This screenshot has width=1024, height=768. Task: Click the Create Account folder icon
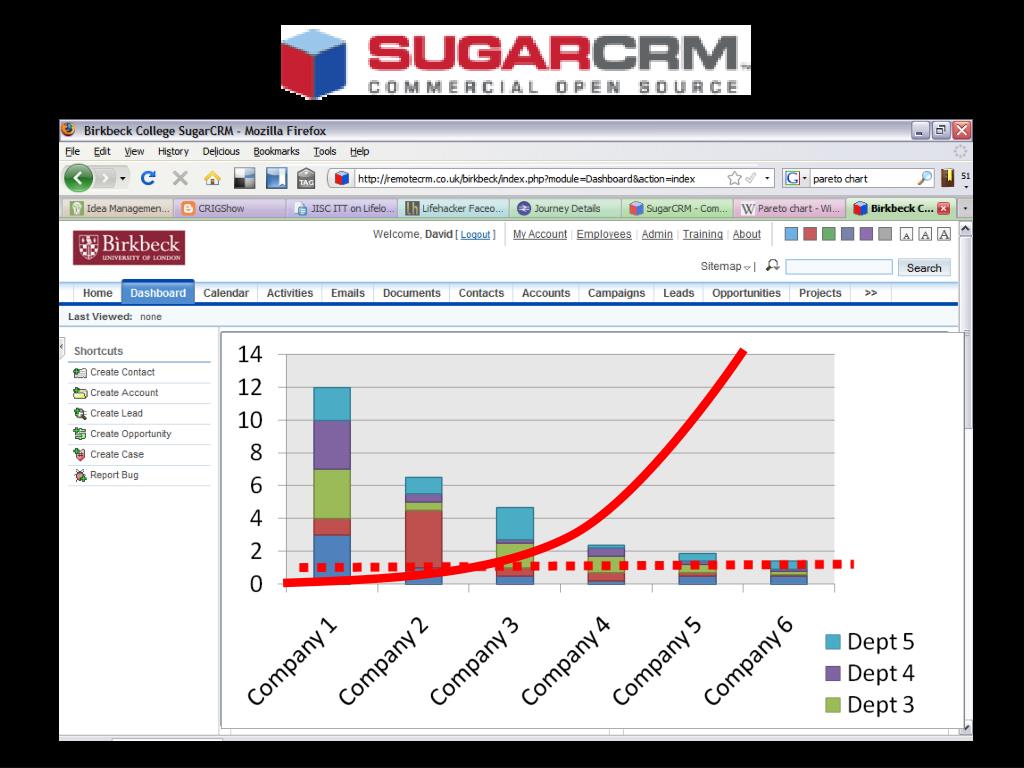coord(80,393)
